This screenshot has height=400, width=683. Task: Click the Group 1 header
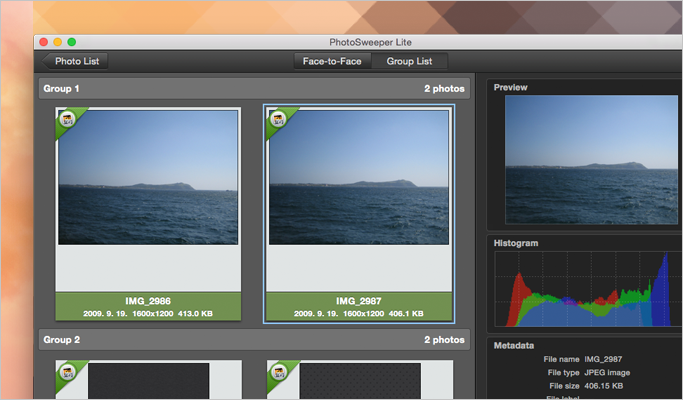coord(254,88)
